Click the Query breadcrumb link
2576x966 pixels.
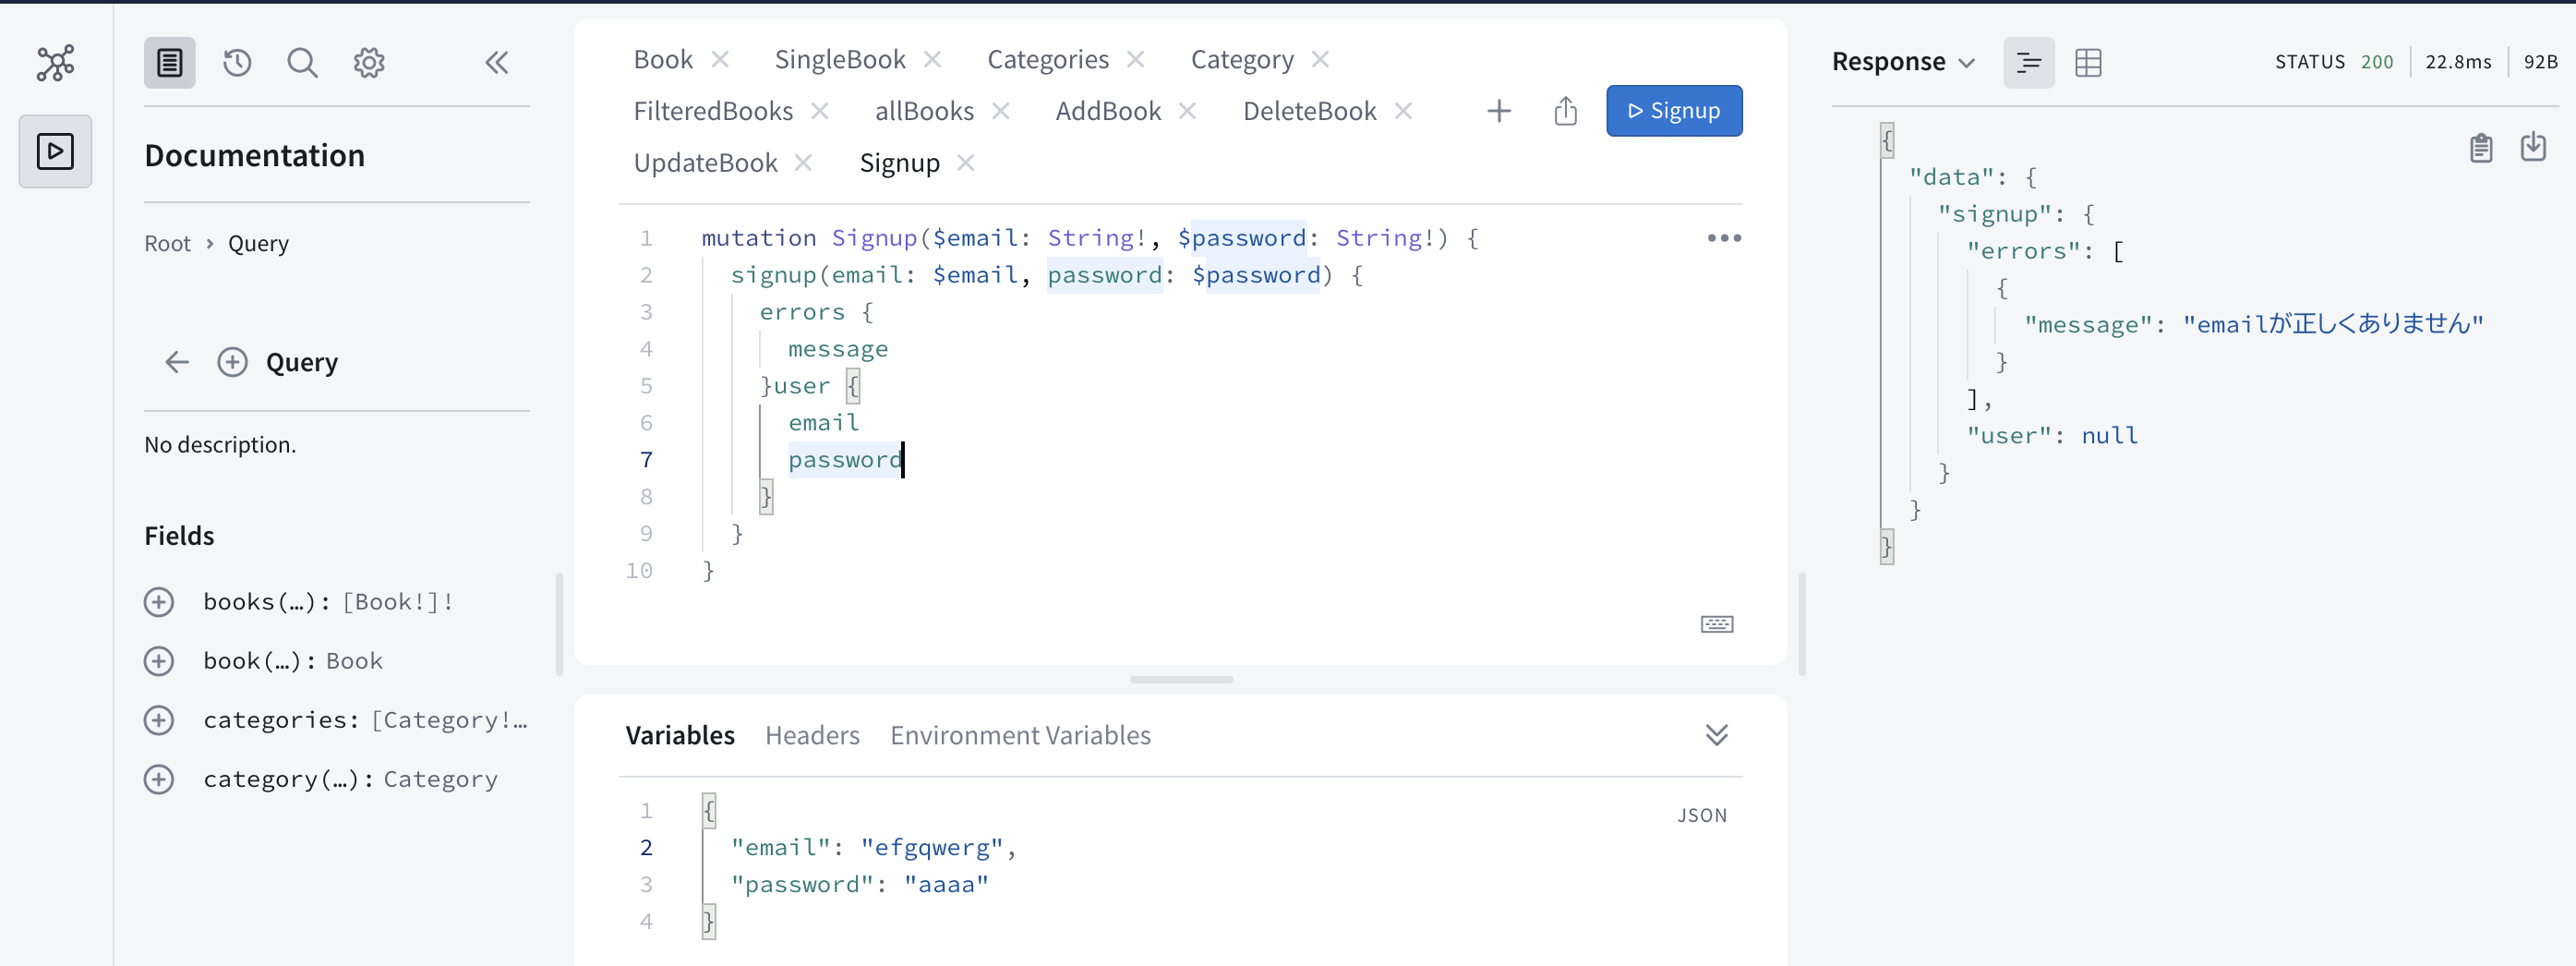click(258, 244)
